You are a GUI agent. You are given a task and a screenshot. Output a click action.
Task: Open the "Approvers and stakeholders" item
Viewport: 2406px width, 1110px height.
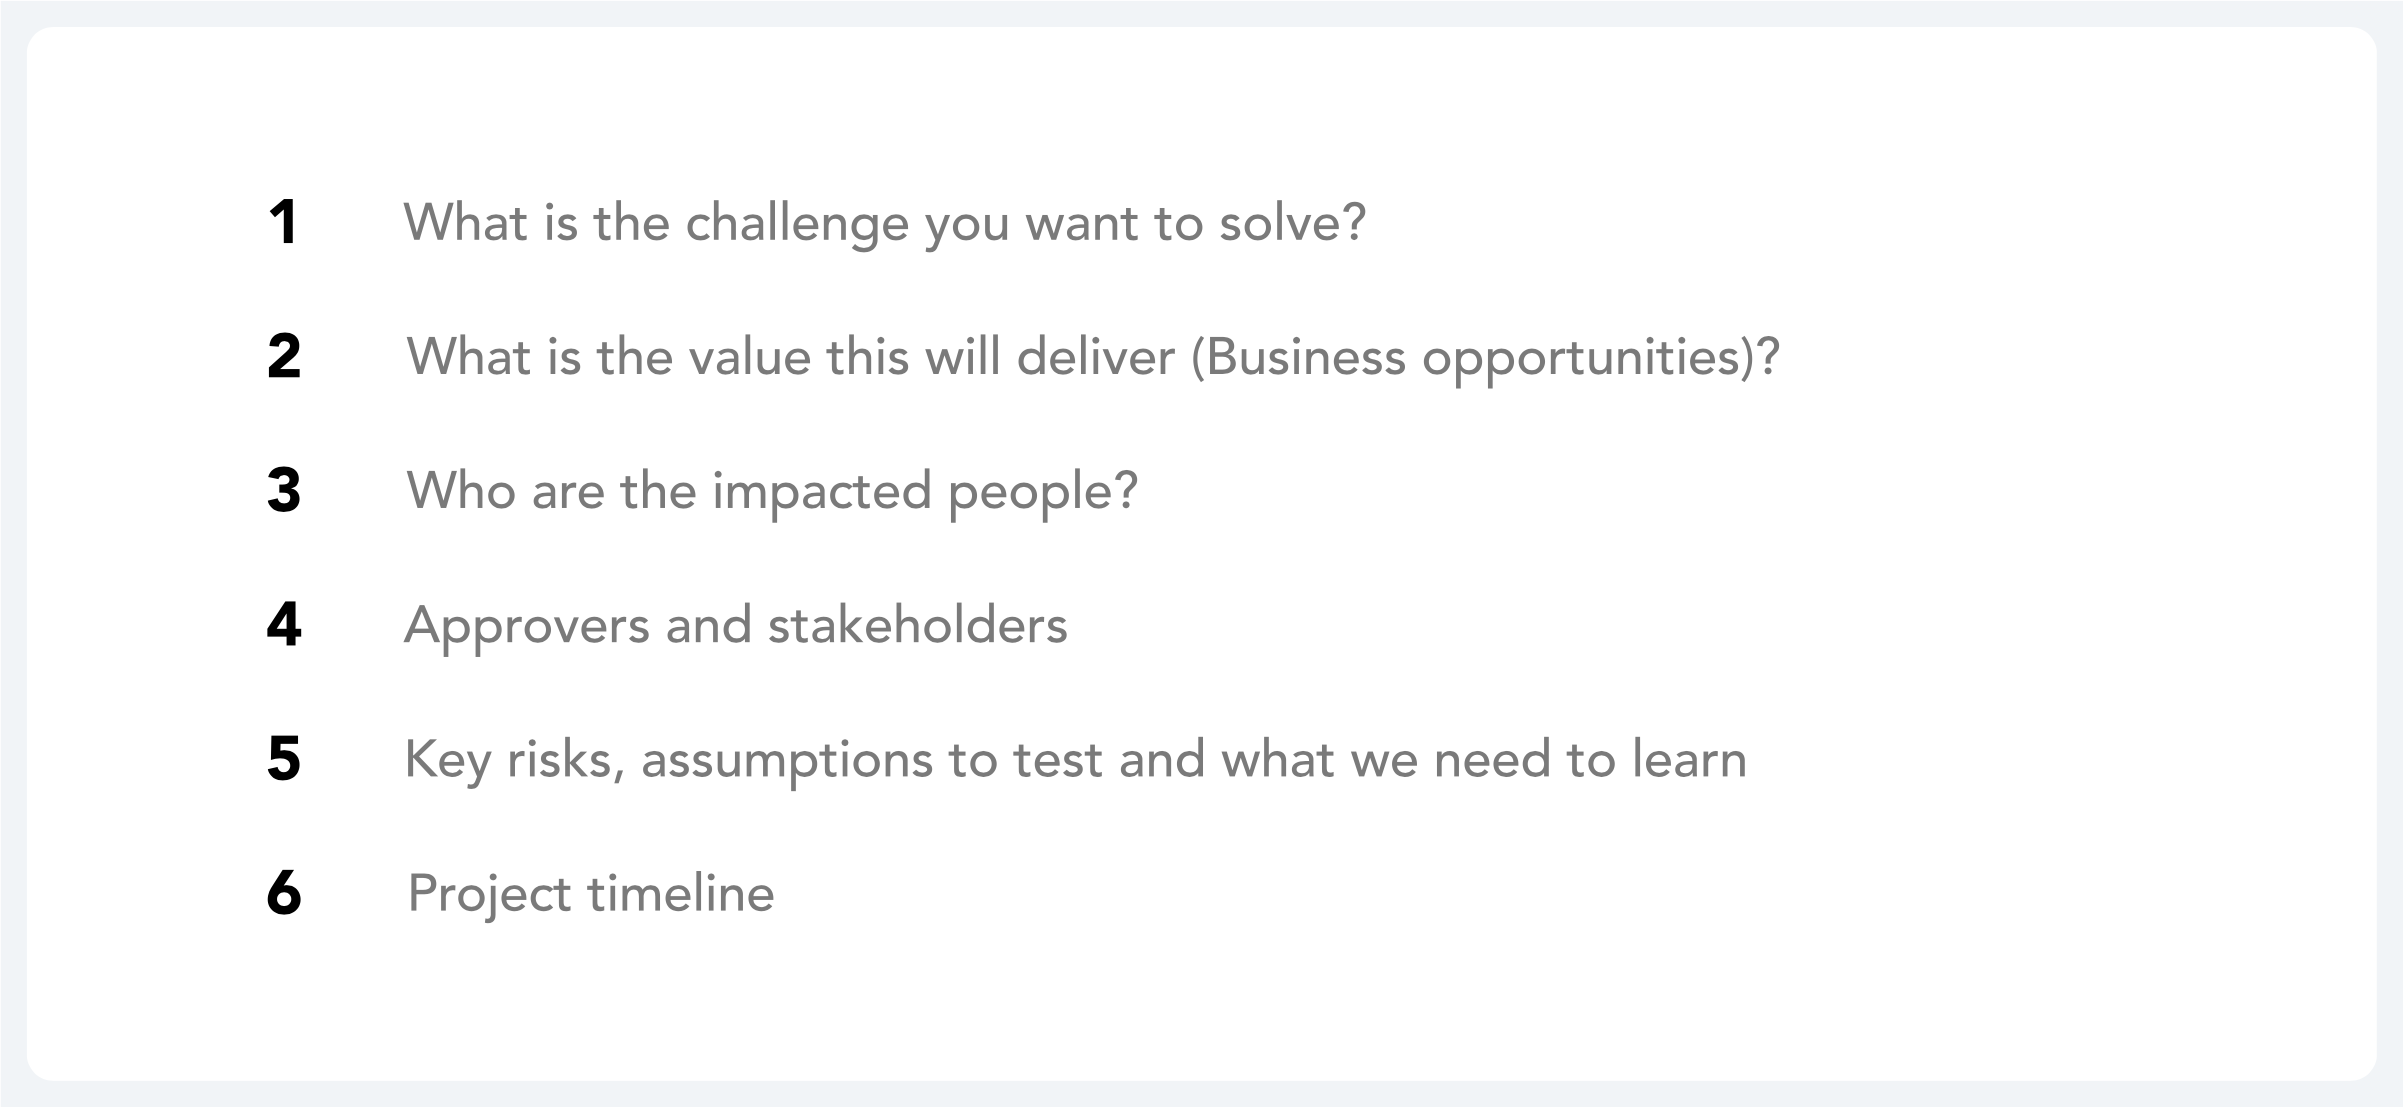(x=736, y=627)
